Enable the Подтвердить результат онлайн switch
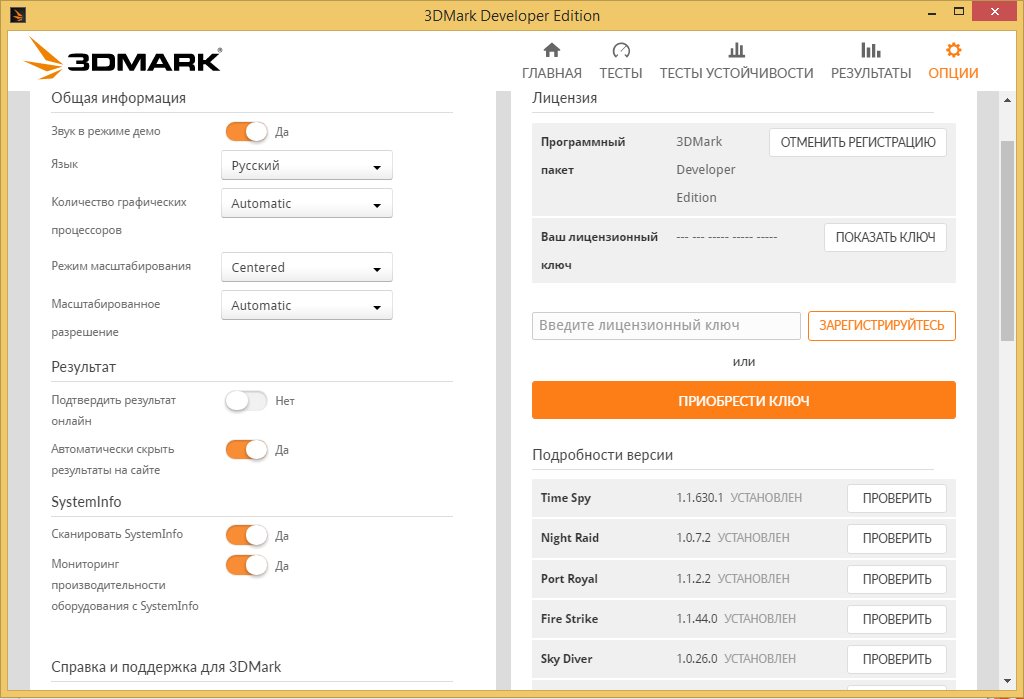Screen dimensions: 1024x699 pos(246,400)
